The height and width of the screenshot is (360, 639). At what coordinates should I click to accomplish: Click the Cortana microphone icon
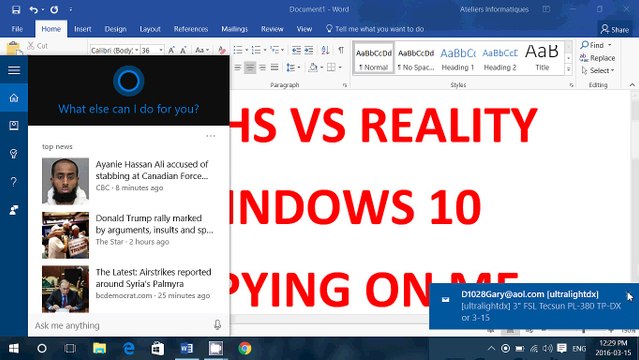pos(218,325)
